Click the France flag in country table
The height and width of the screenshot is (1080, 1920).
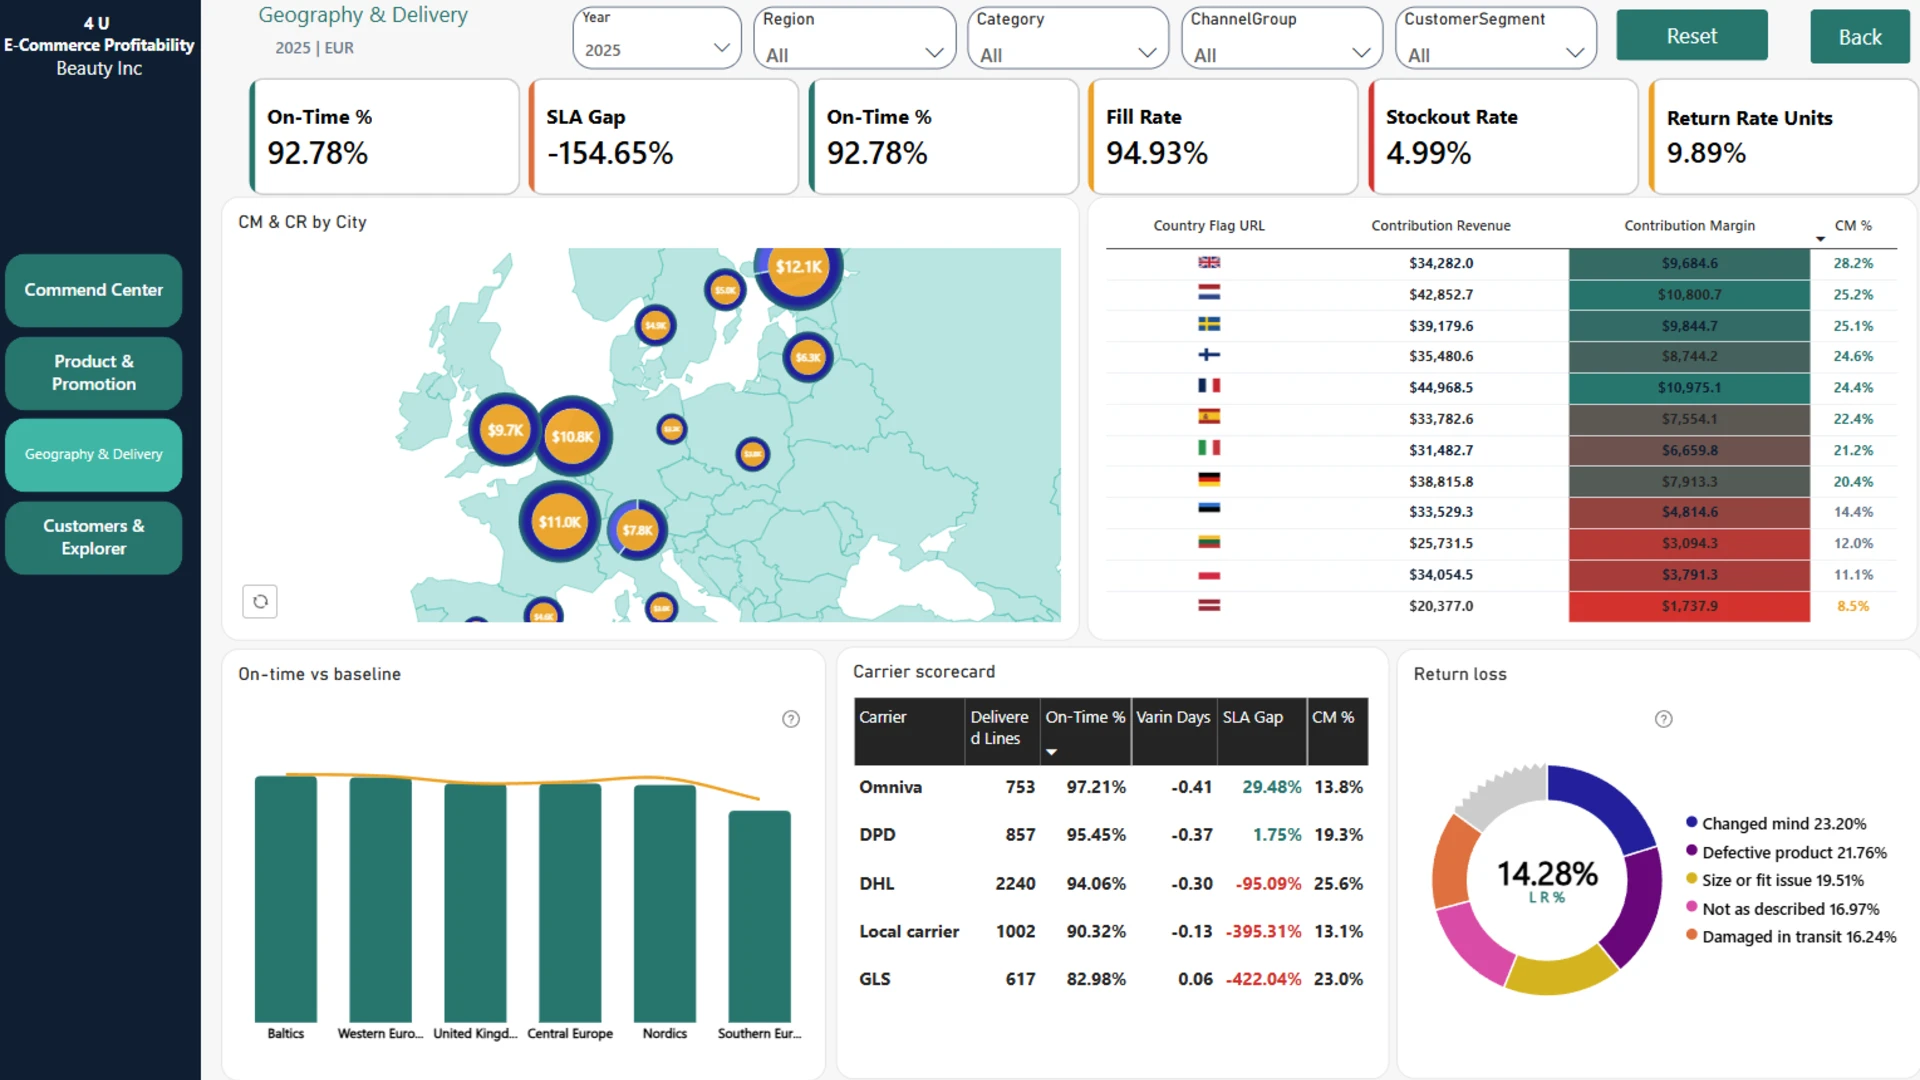point(1209,386)
